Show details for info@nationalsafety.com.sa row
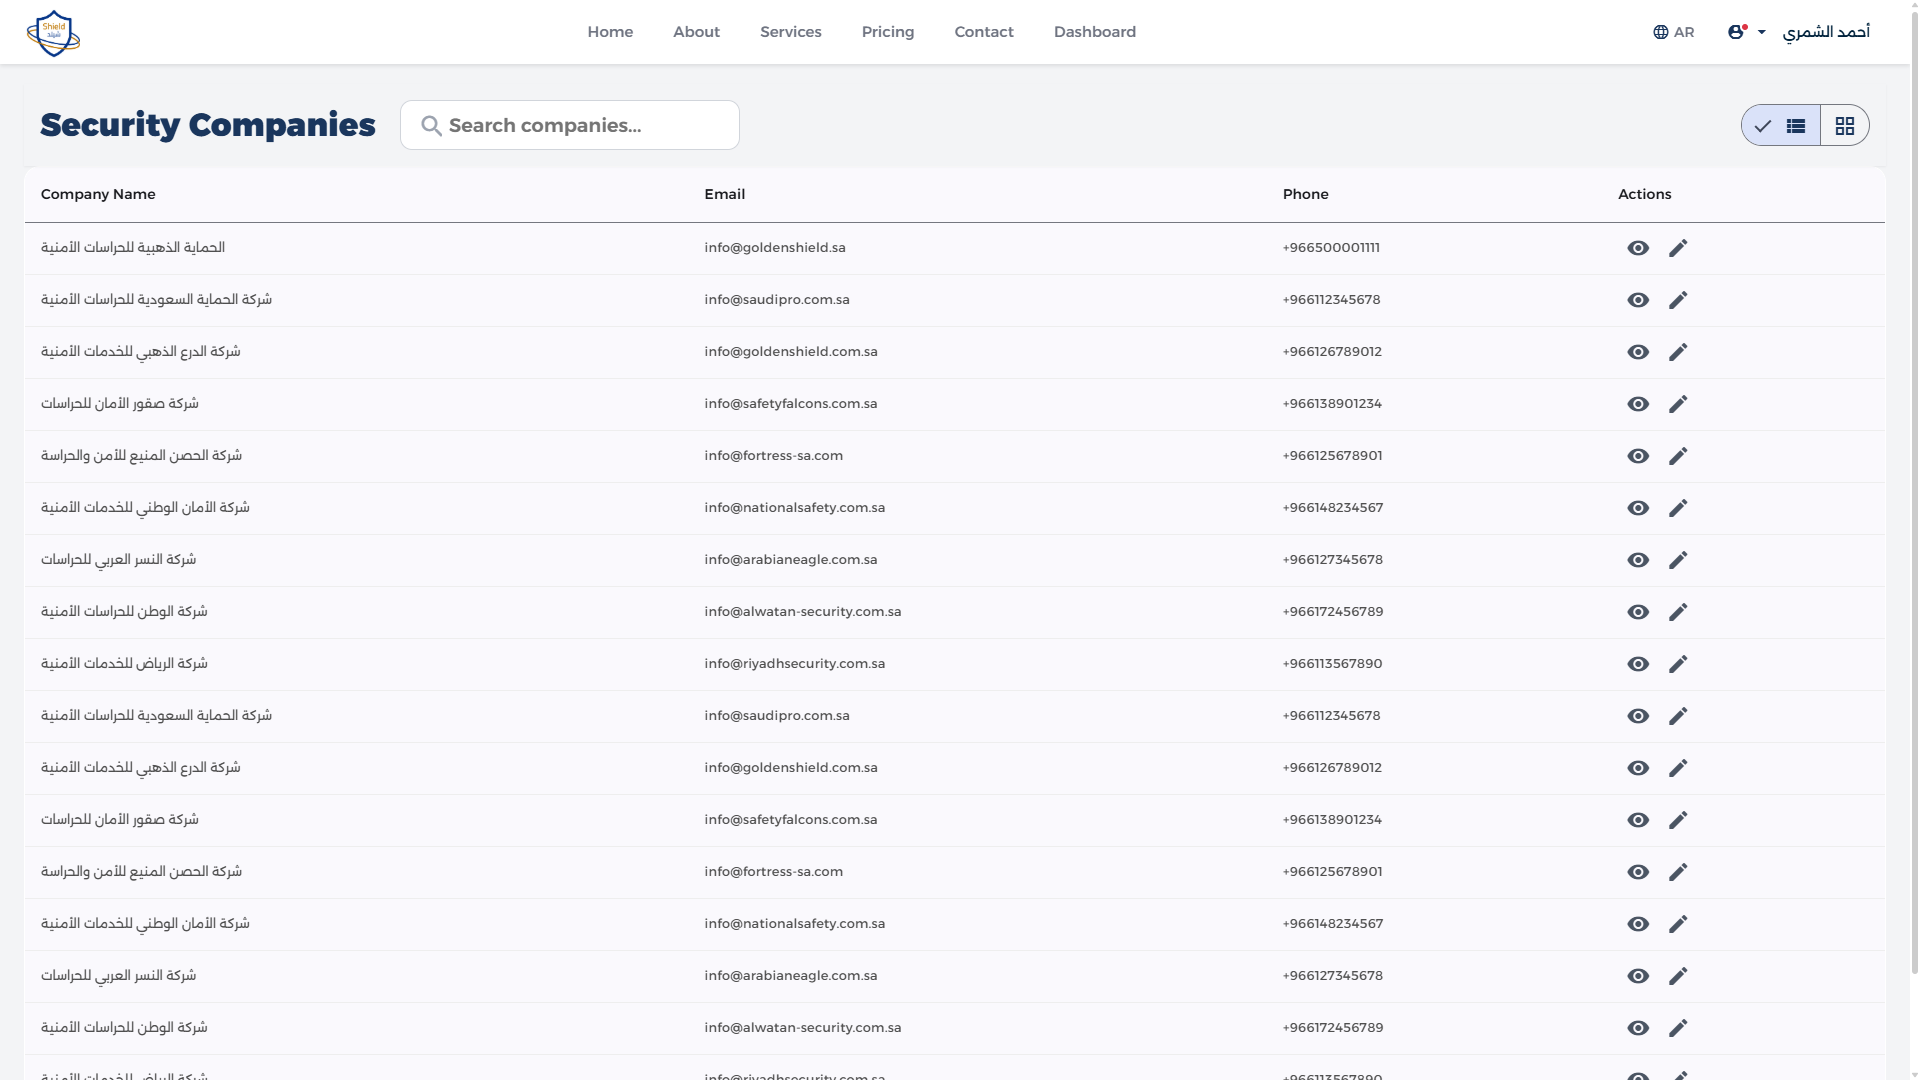Screen dimensions: 1920x1080 pyautogui.click(x=1638, y=508)
